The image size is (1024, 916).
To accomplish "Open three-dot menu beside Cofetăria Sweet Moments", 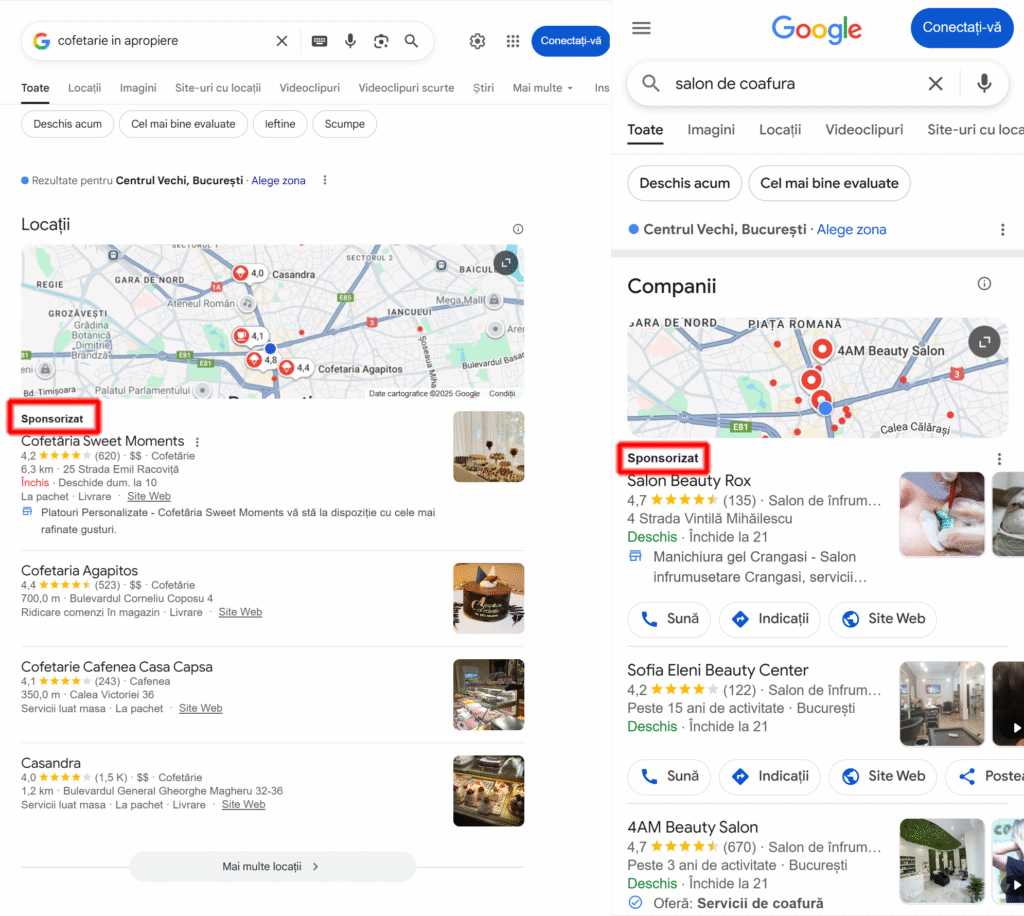I will pyautogui.click(x=197, y=442).
